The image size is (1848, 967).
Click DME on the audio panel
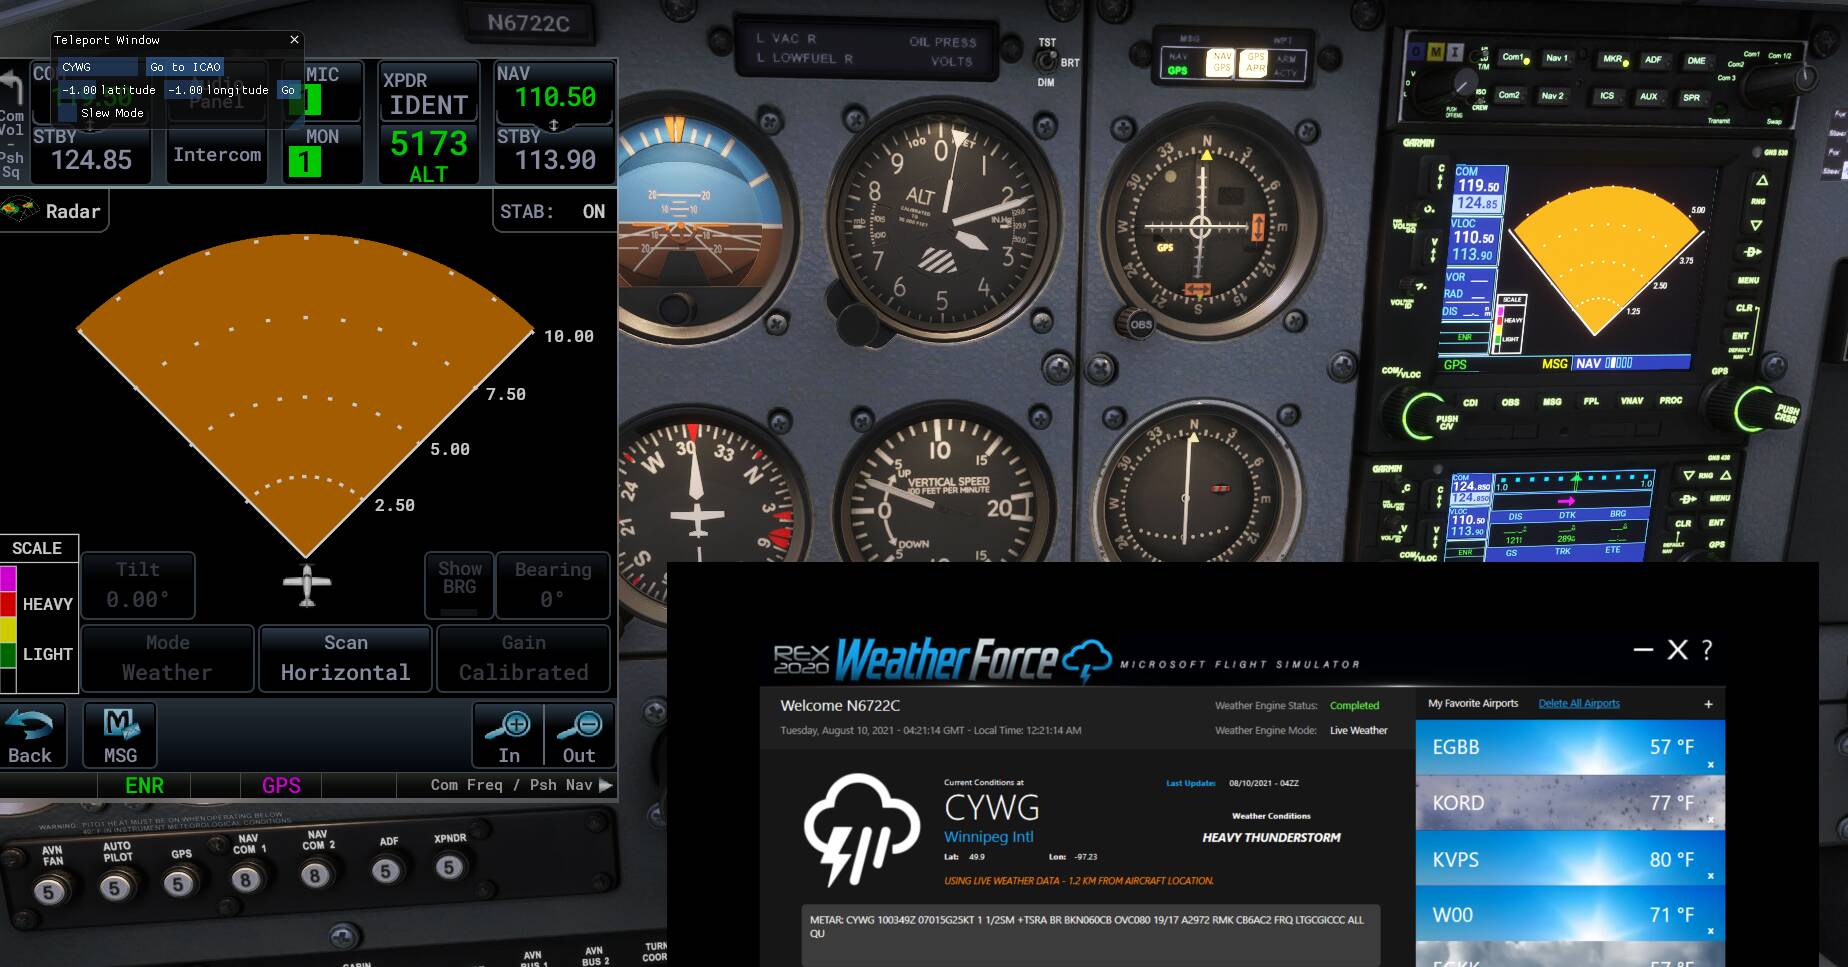coord(1700,61)
